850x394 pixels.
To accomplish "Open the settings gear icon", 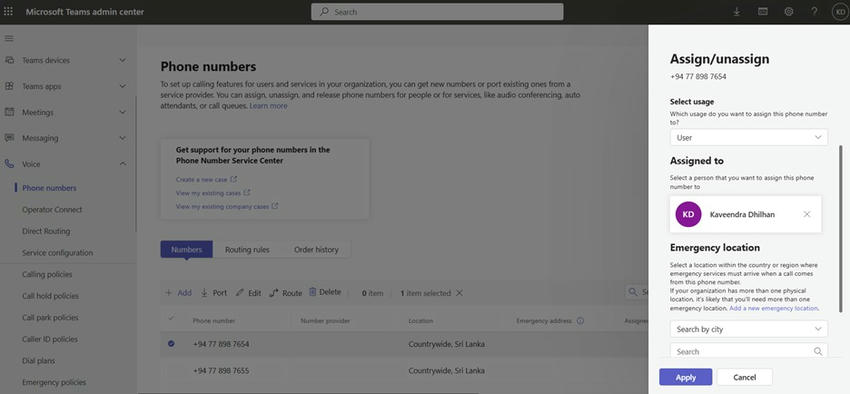I will pos(789,11).
